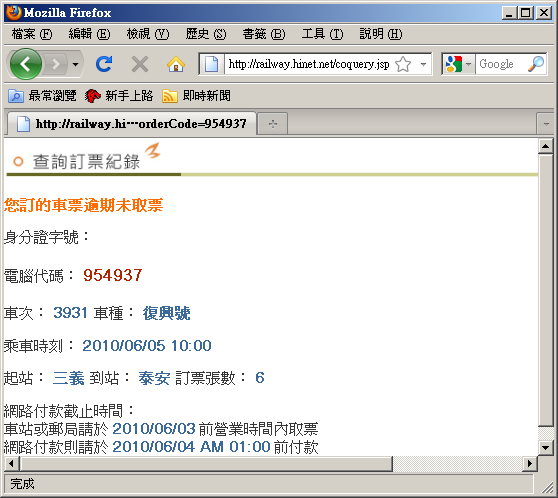Click the destination station 泰安
Image resolution: width=558 pixels, height=498 pixels.
(x=154, y=378)
